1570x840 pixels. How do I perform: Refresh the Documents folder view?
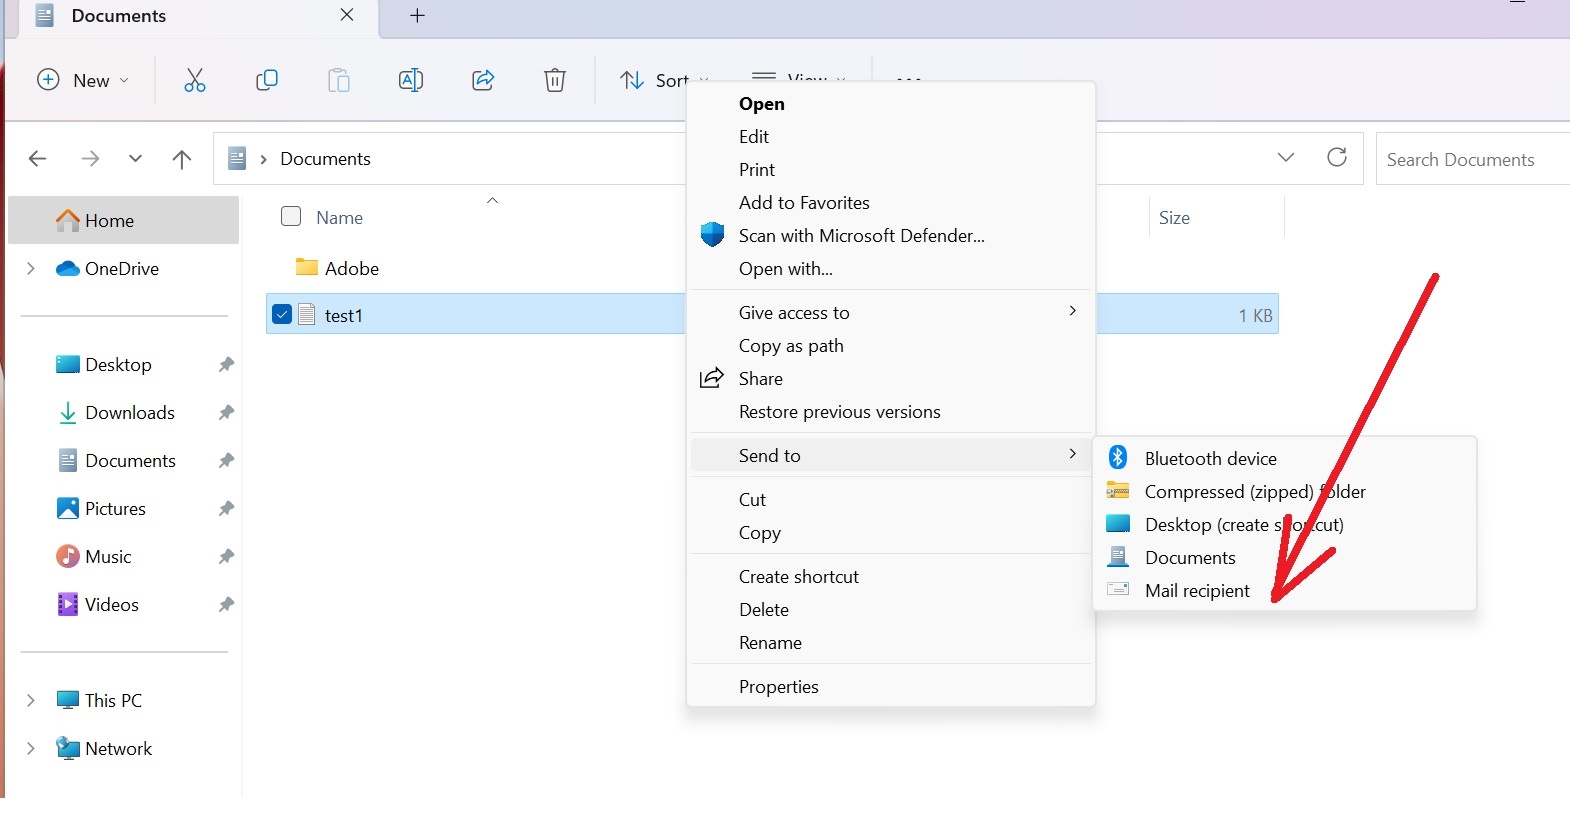(x=1337, y=157)
